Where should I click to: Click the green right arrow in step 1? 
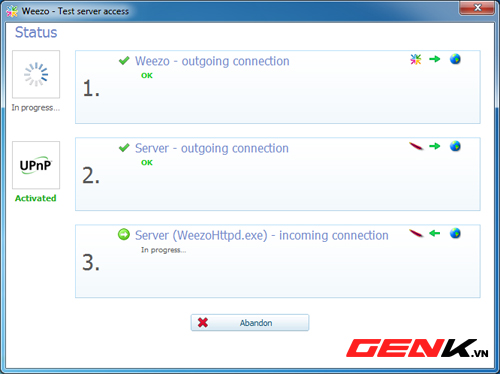[x=435, y=59]
